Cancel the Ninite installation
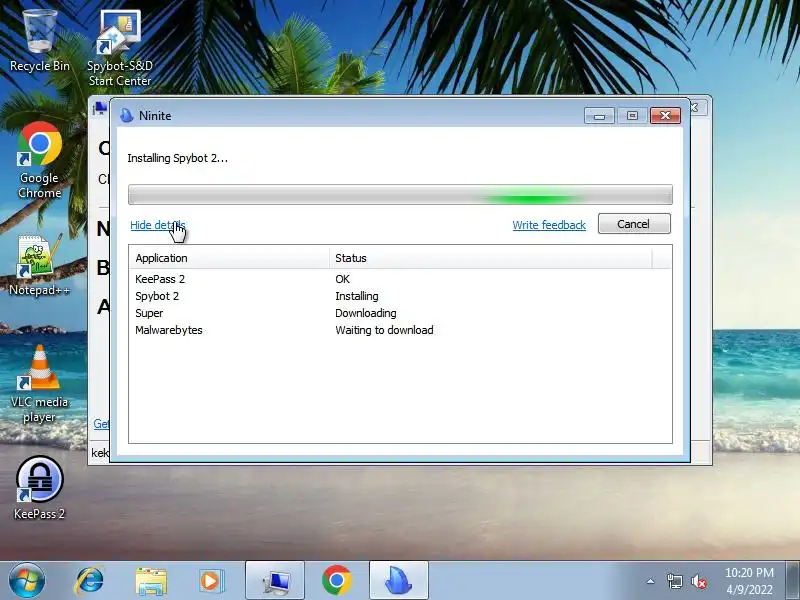The height and width of the screenshot is (600, 800). tap(634, 224)
